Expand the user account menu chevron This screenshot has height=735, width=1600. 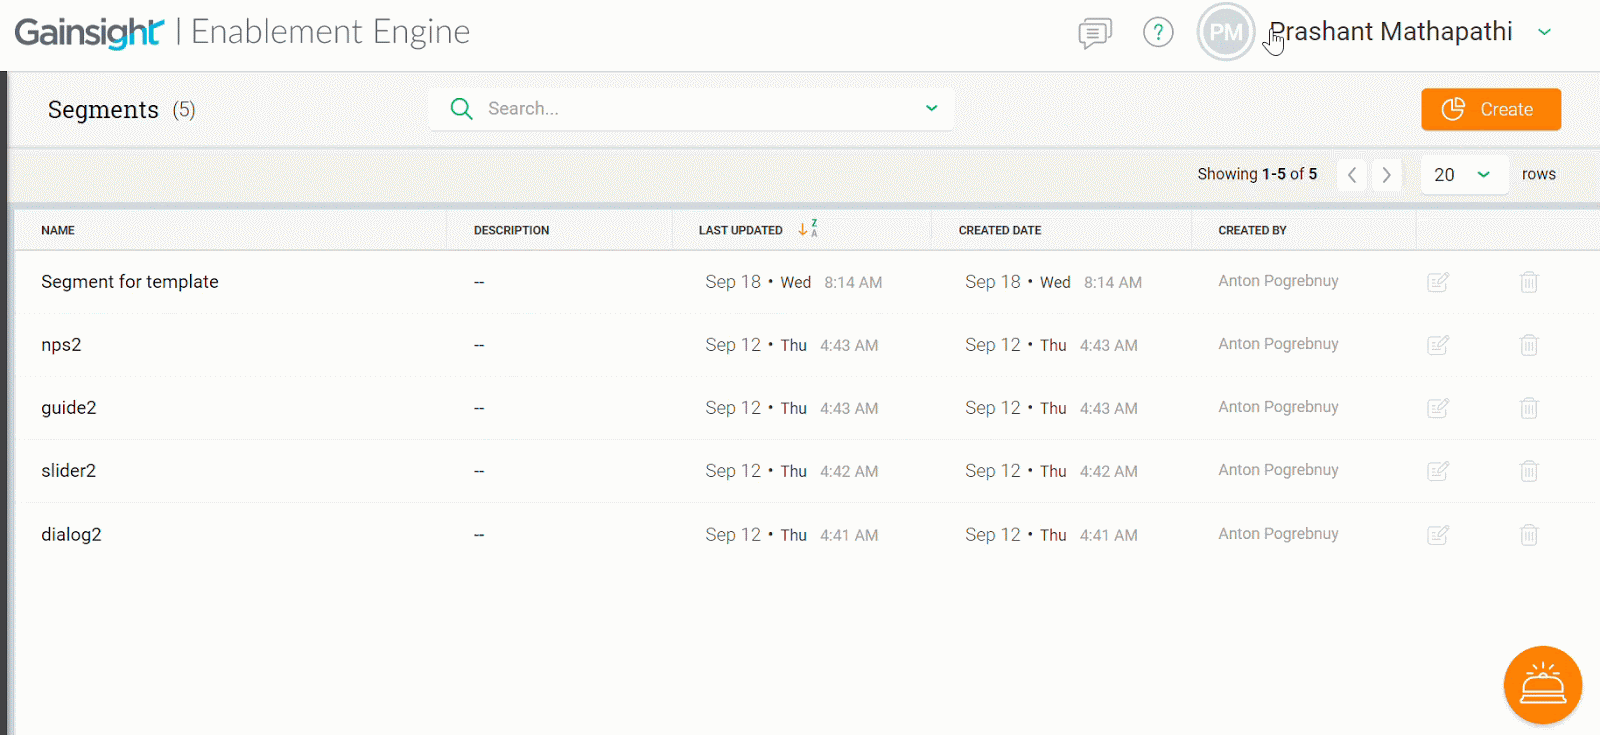tap(1545, 32)
